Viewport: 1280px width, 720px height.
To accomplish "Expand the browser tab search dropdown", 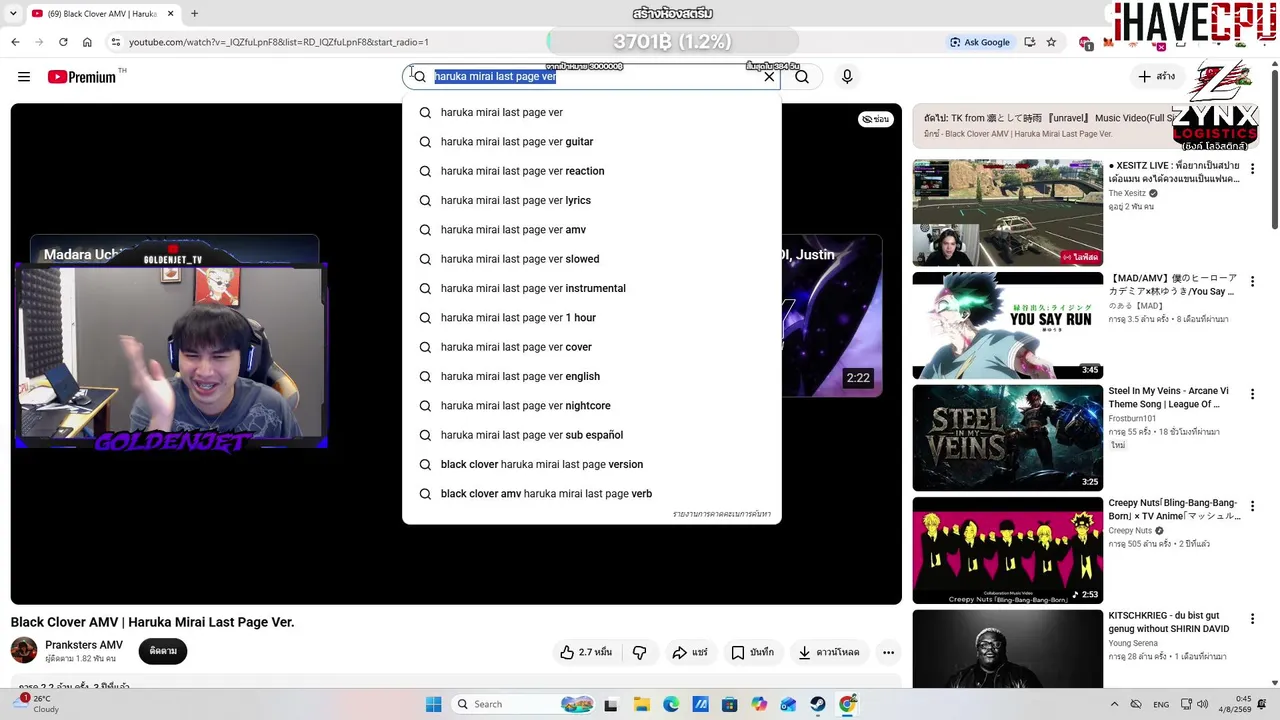I will click(14, 14).
